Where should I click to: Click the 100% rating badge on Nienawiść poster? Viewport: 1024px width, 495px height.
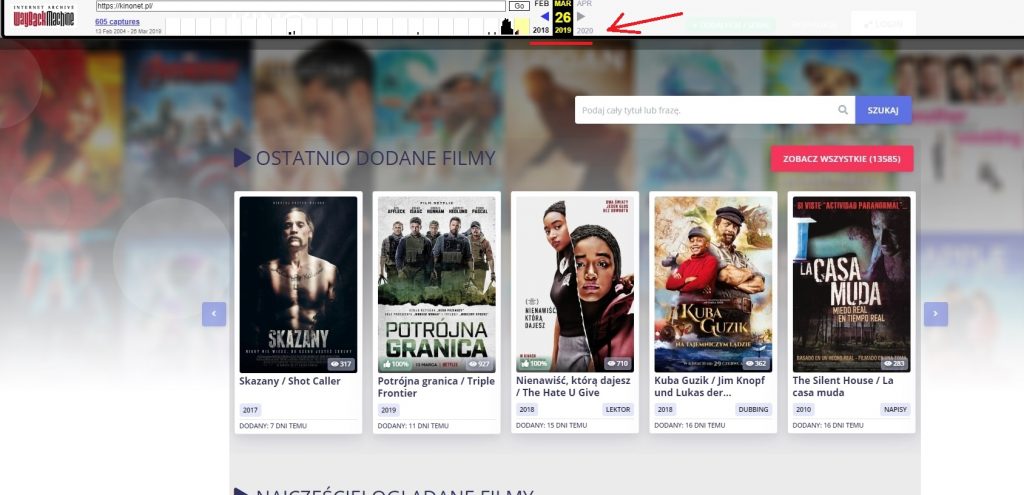coord(532,364)
